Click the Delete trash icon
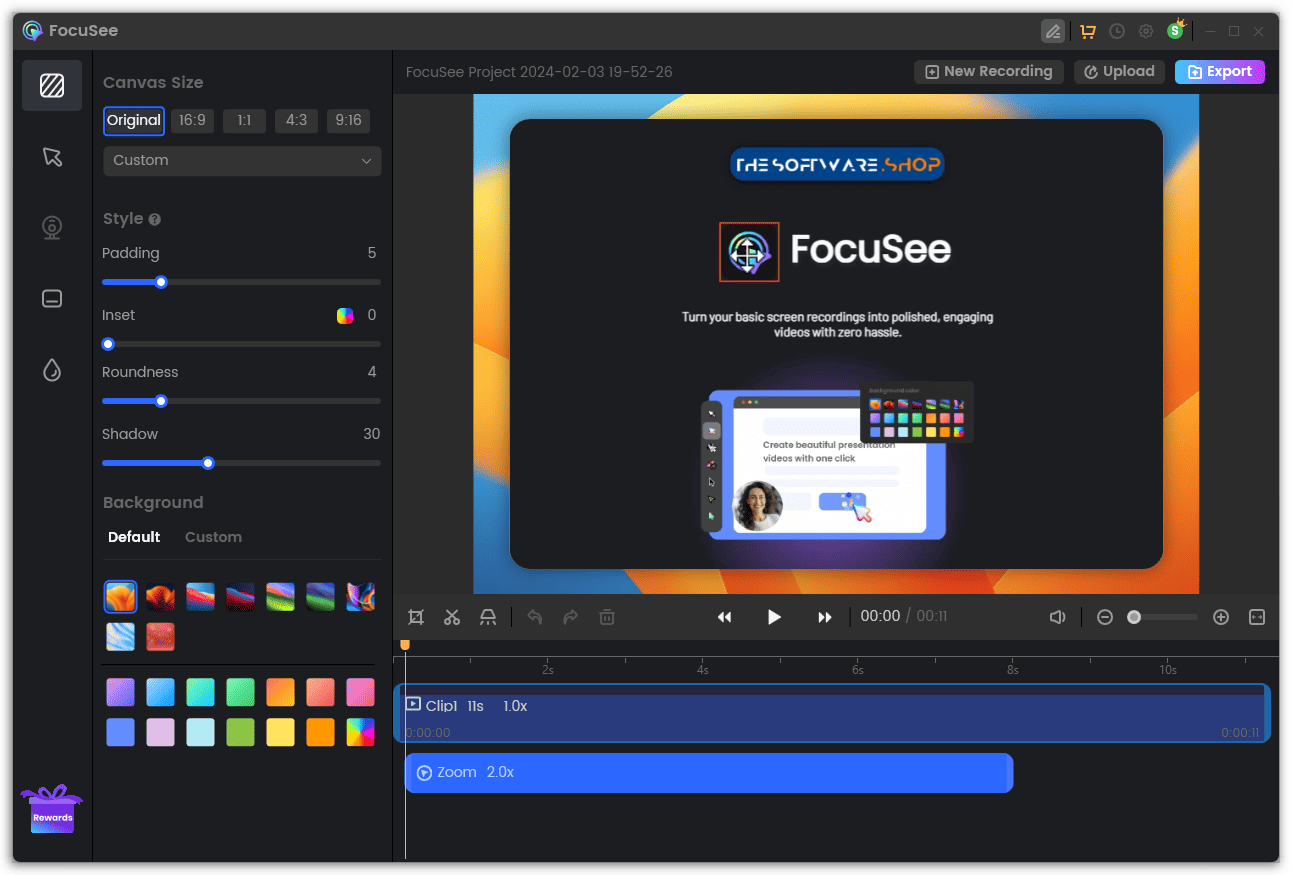 [x=607, y=617]
